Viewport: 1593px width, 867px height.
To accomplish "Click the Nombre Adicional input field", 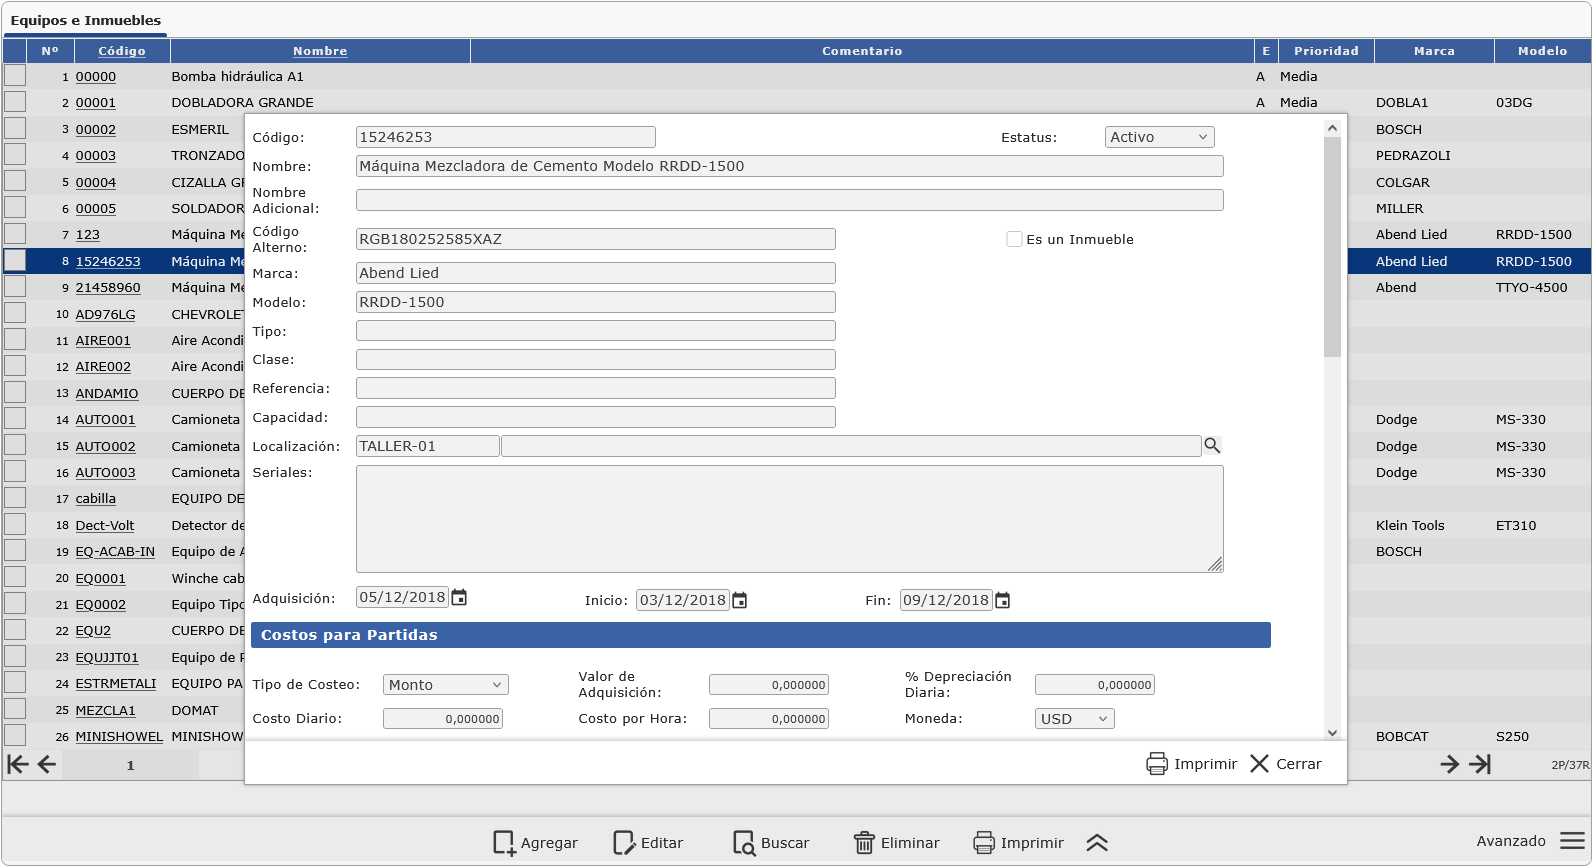I will click(x=790, y=200).
